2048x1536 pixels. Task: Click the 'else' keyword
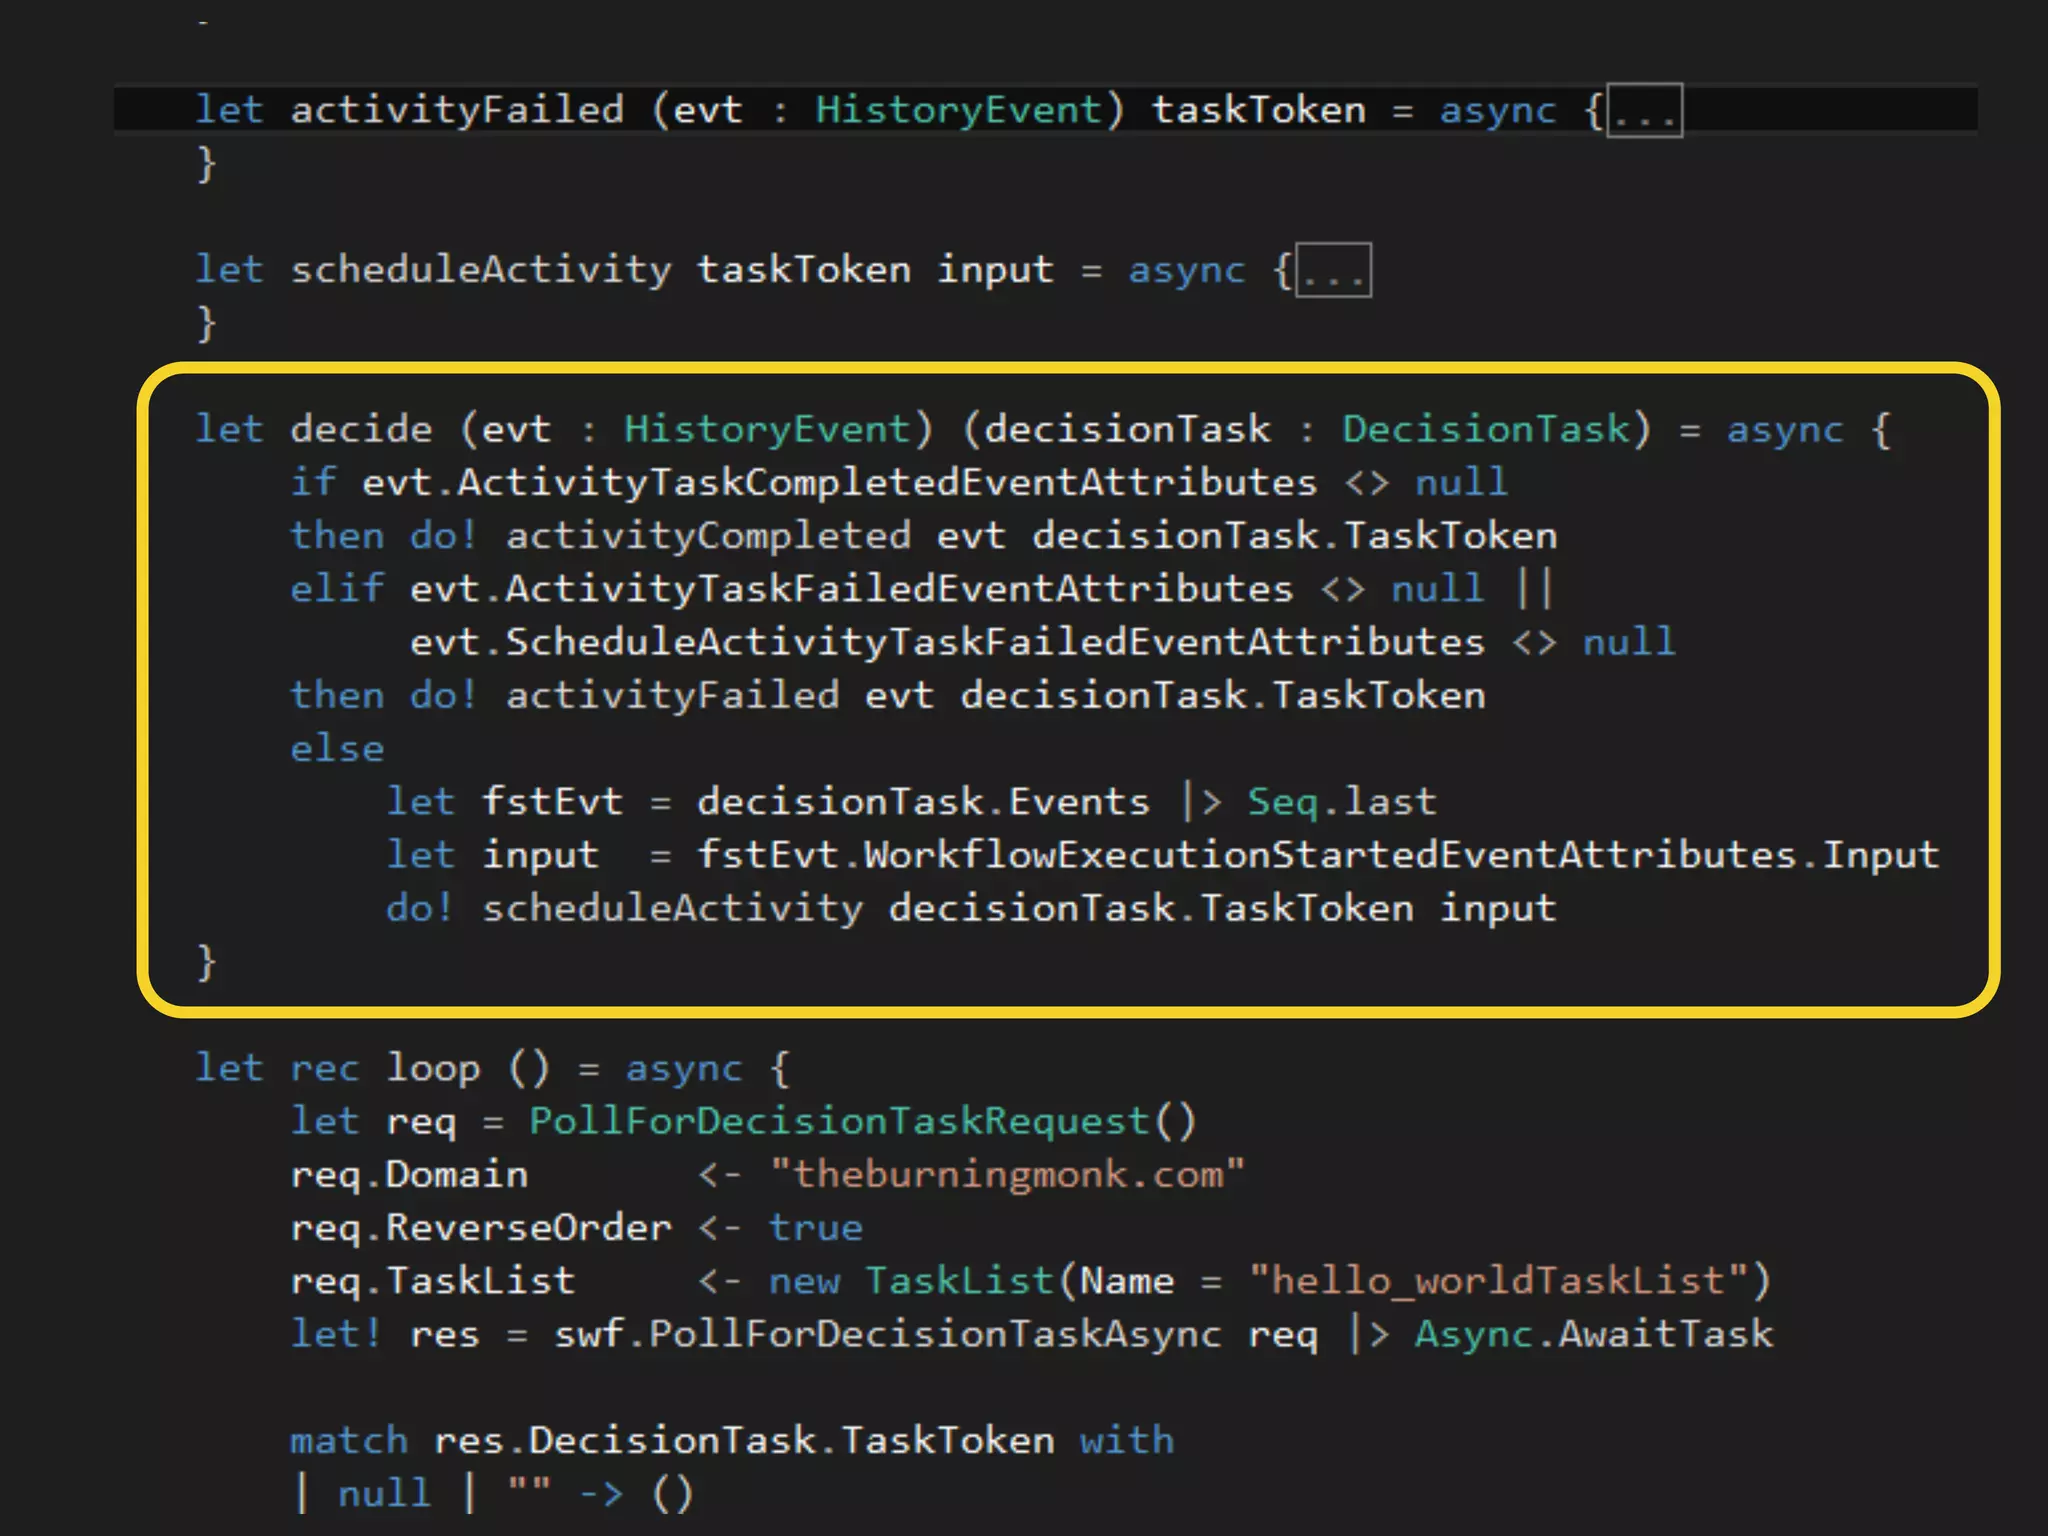(337, 749)
